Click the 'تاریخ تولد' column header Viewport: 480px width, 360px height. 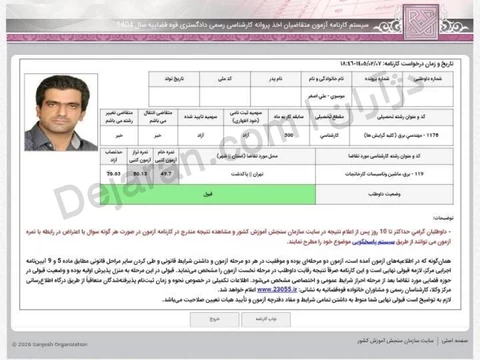174,79
